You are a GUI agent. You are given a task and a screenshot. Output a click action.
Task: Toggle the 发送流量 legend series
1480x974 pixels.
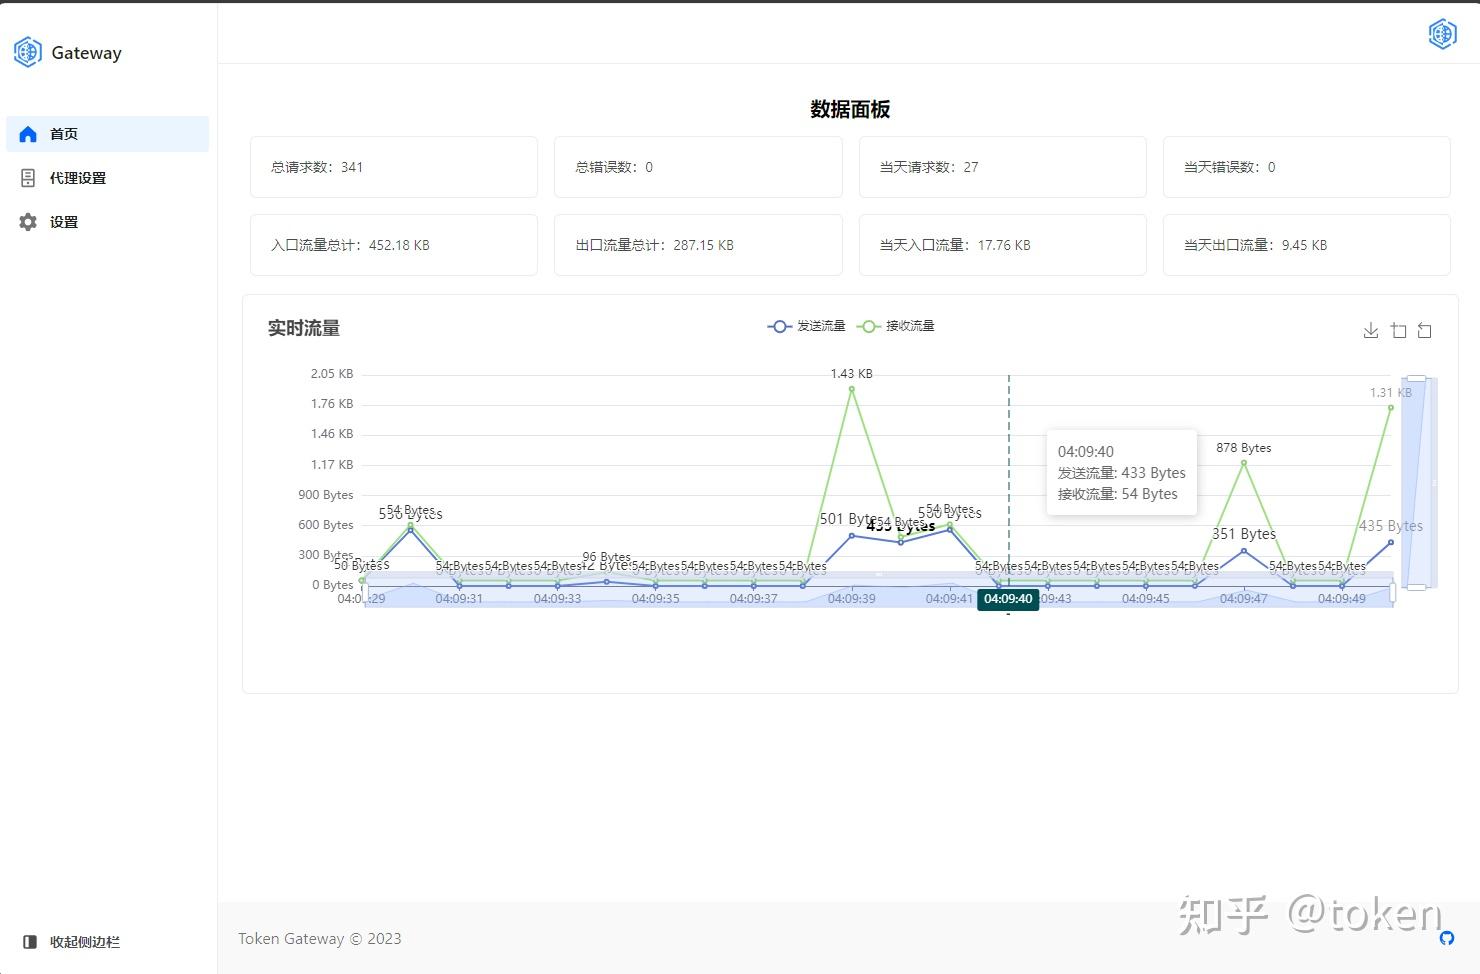tap(806, 325)
